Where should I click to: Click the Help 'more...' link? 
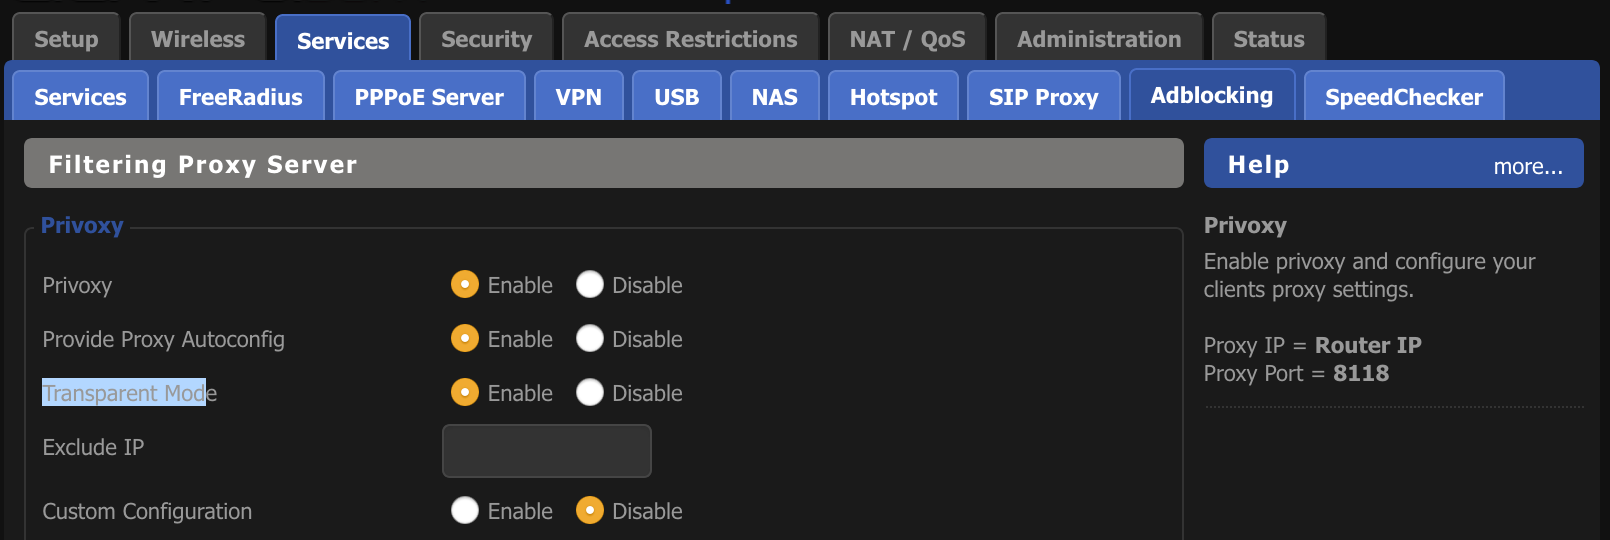tap(1527, 167)
